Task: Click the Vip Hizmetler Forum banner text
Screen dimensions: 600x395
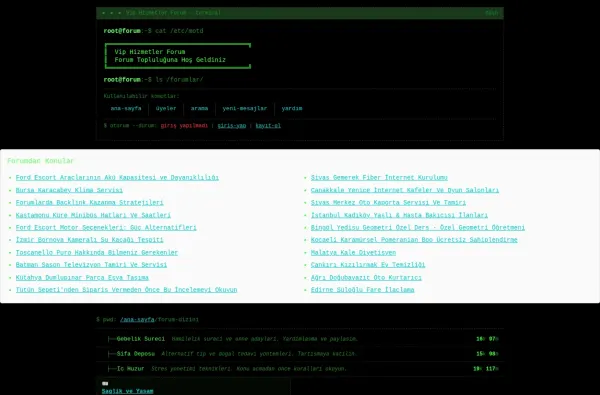Action: (150, 52)
